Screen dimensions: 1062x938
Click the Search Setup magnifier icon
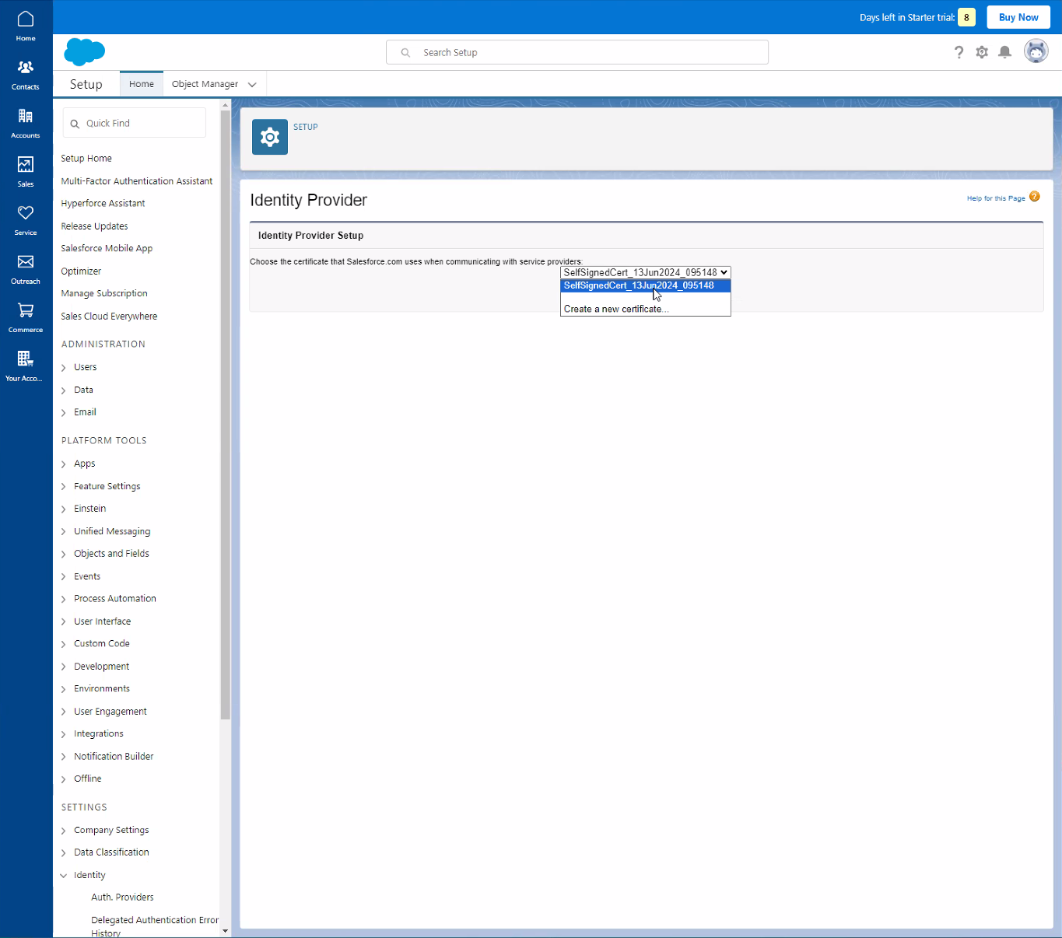coord(405,52)
